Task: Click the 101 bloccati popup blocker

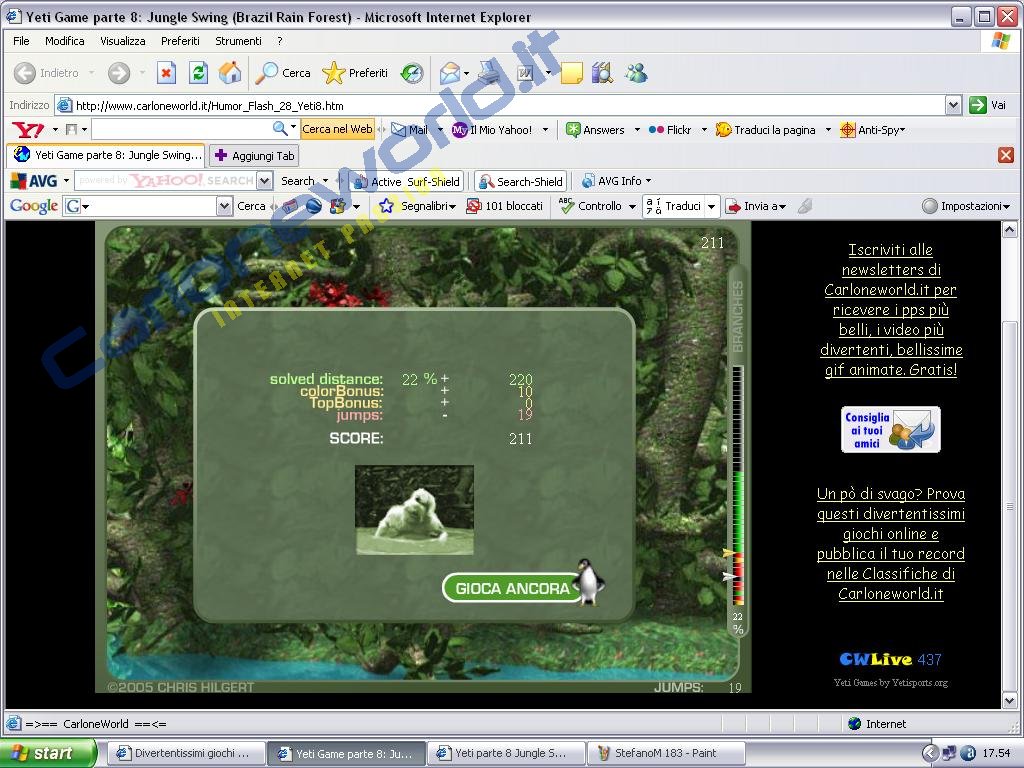Action: 505,206
